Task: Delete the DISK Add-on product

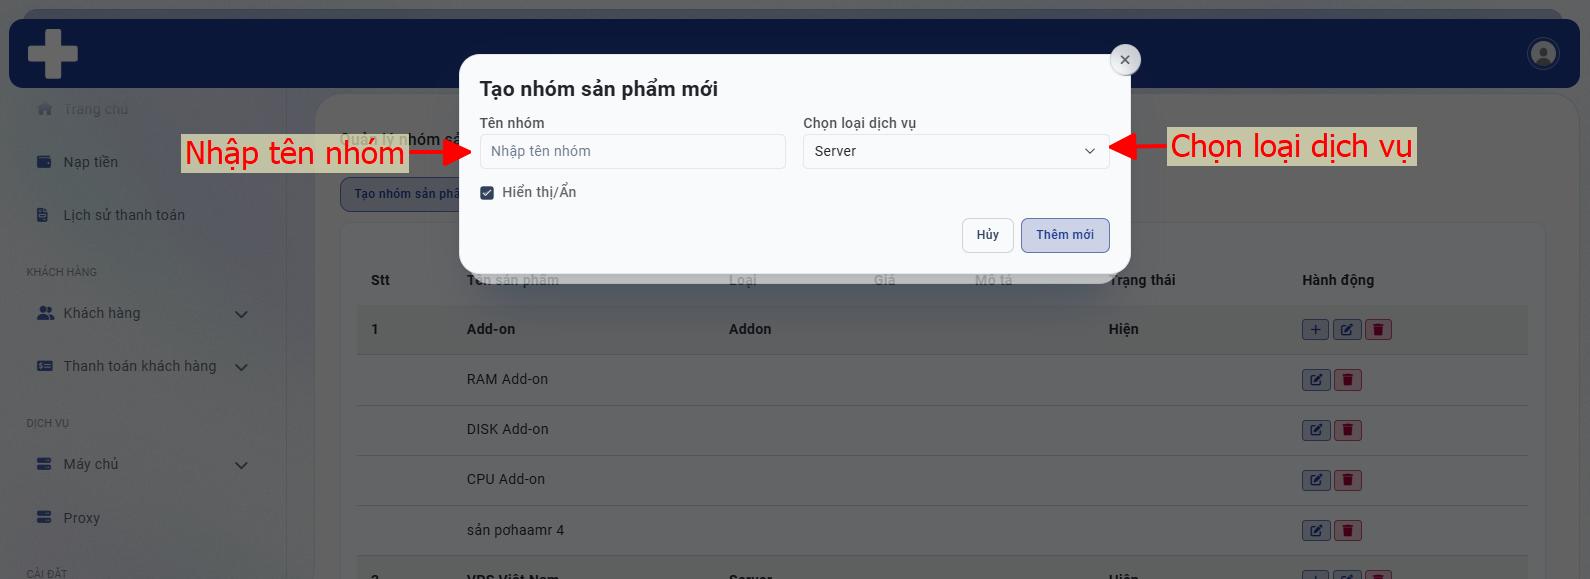Action: [x=1347, y=430]
